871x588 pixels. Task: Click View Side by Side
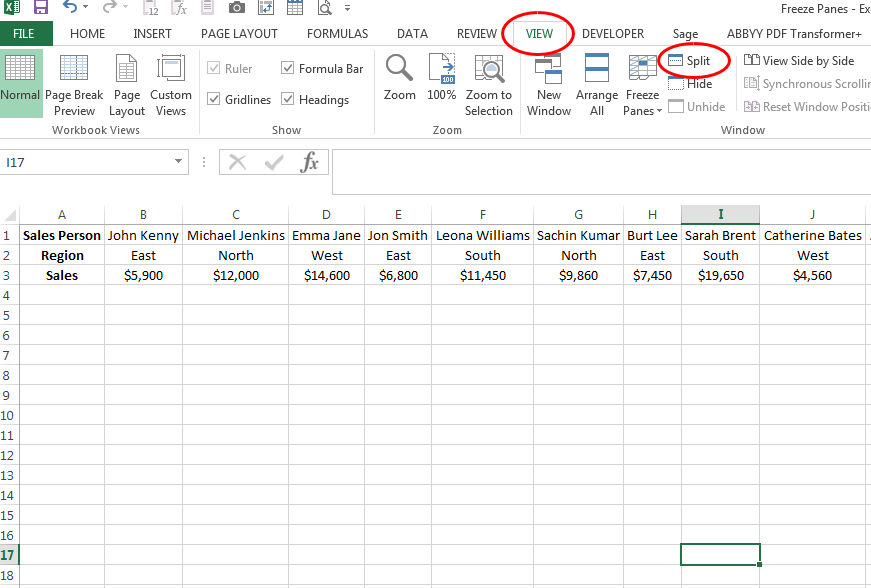799,61
